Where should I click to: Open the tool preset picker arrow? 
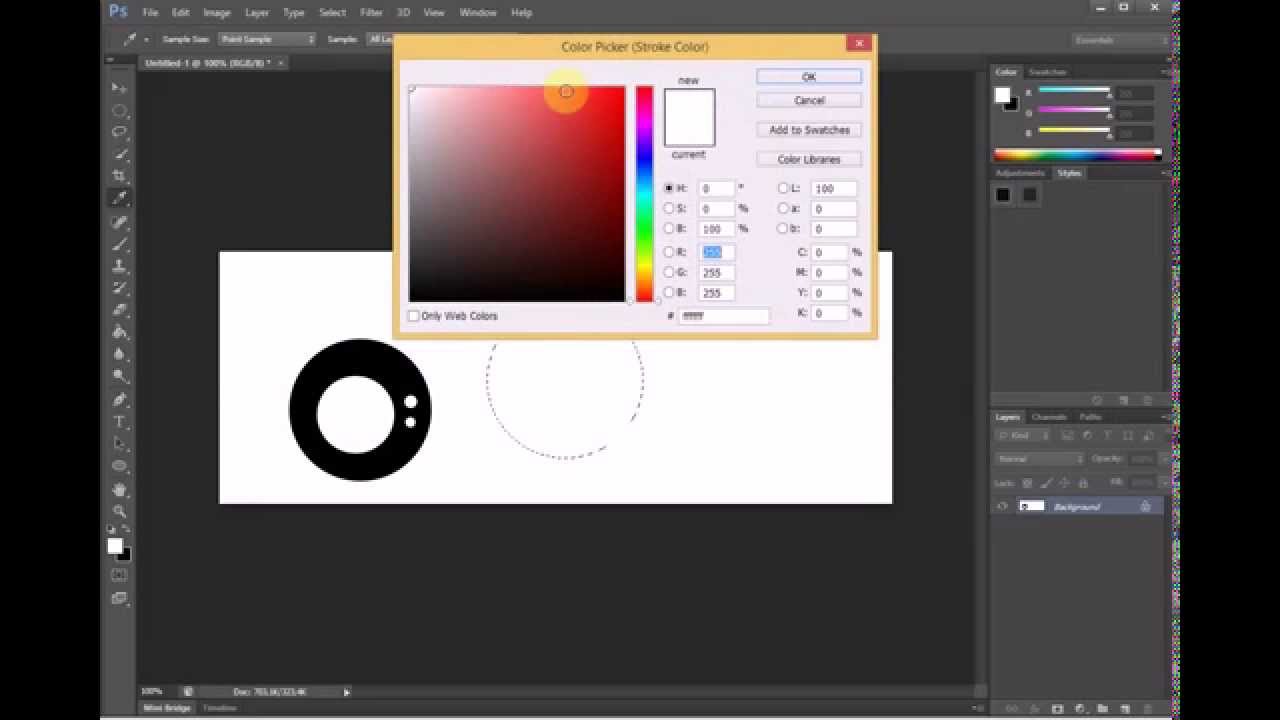146,40
